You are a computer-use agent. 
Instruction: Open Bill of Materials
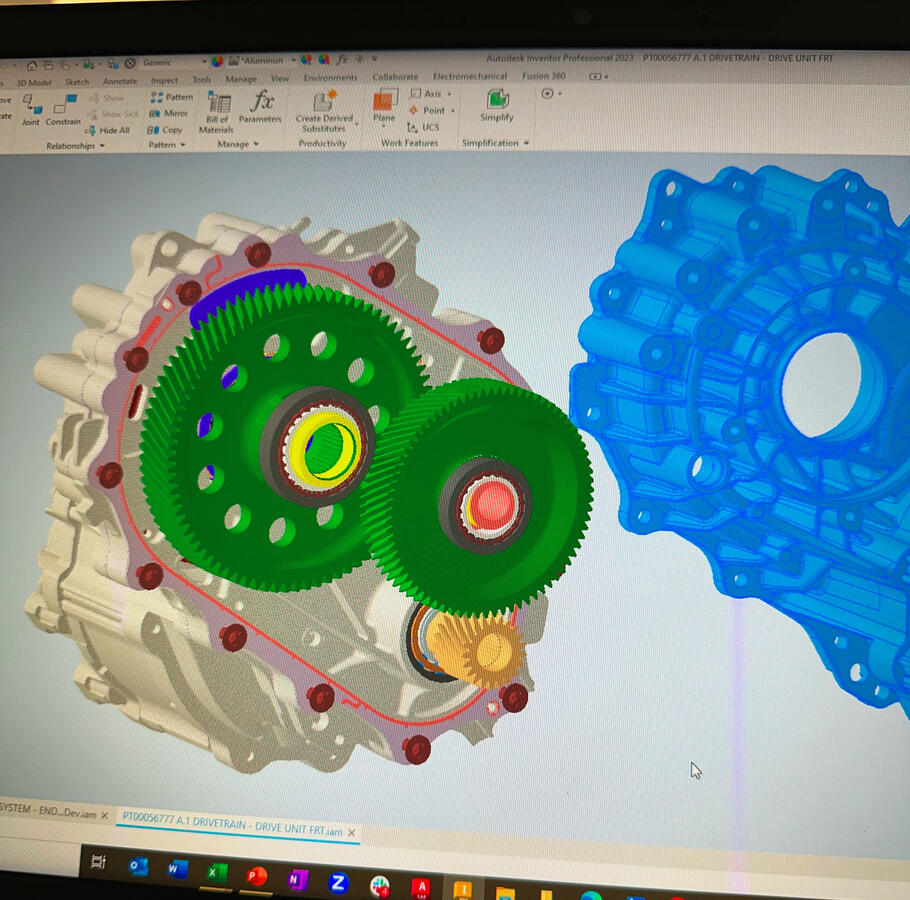point(218,113)
